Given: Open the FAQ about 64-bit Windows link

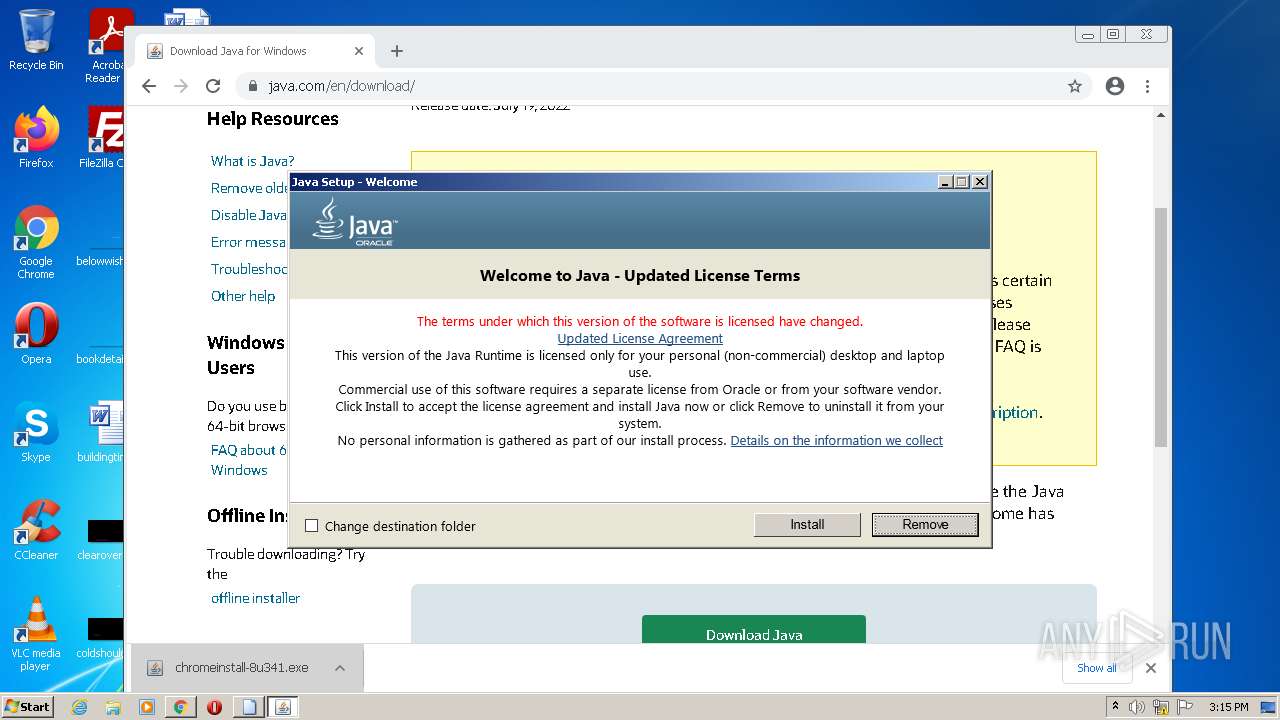Looking at the screenshot, I should click(248, 460).
